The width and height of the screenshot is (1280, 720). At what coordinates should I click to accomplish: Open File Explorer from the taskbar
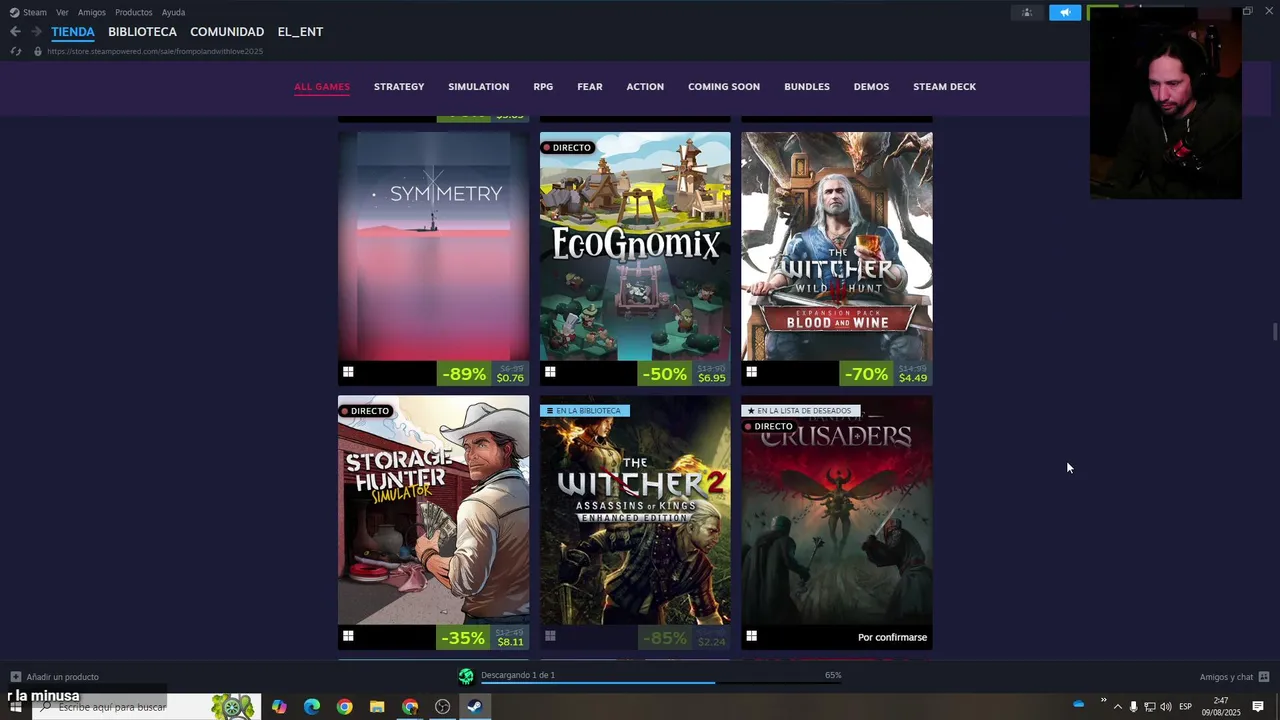(x=377, y=707)
